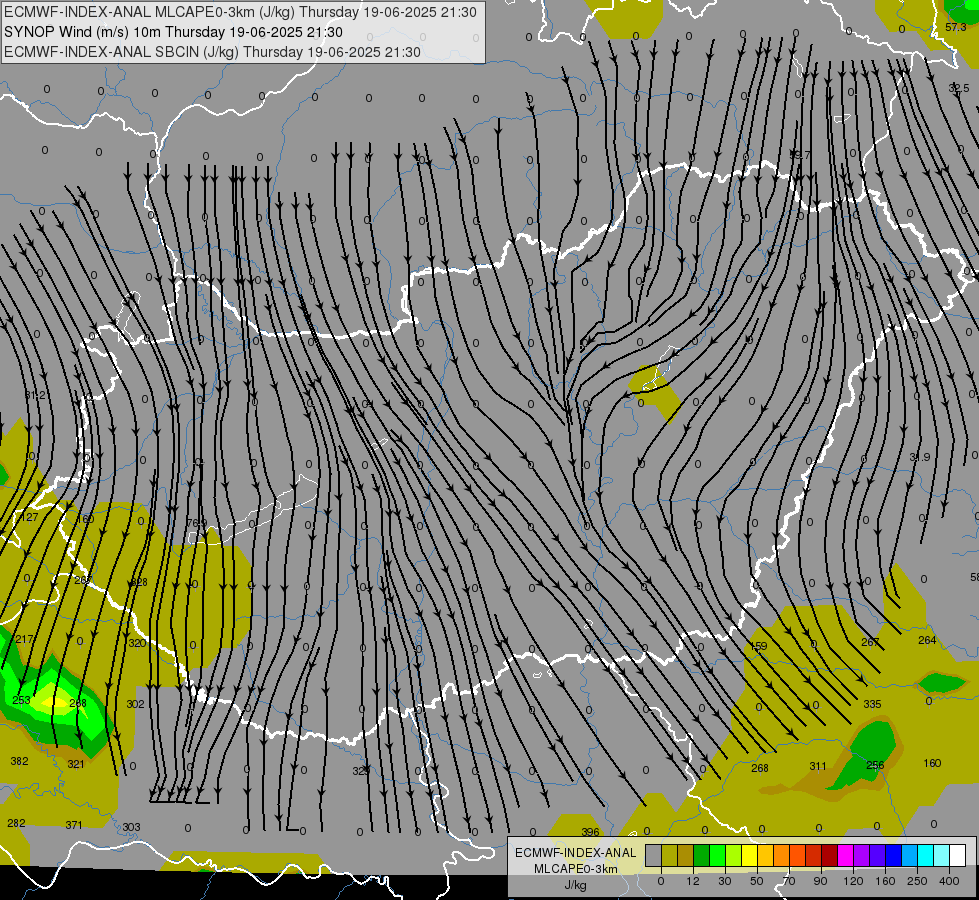
Task: Click the map value '217'
Action: (24, 639)
